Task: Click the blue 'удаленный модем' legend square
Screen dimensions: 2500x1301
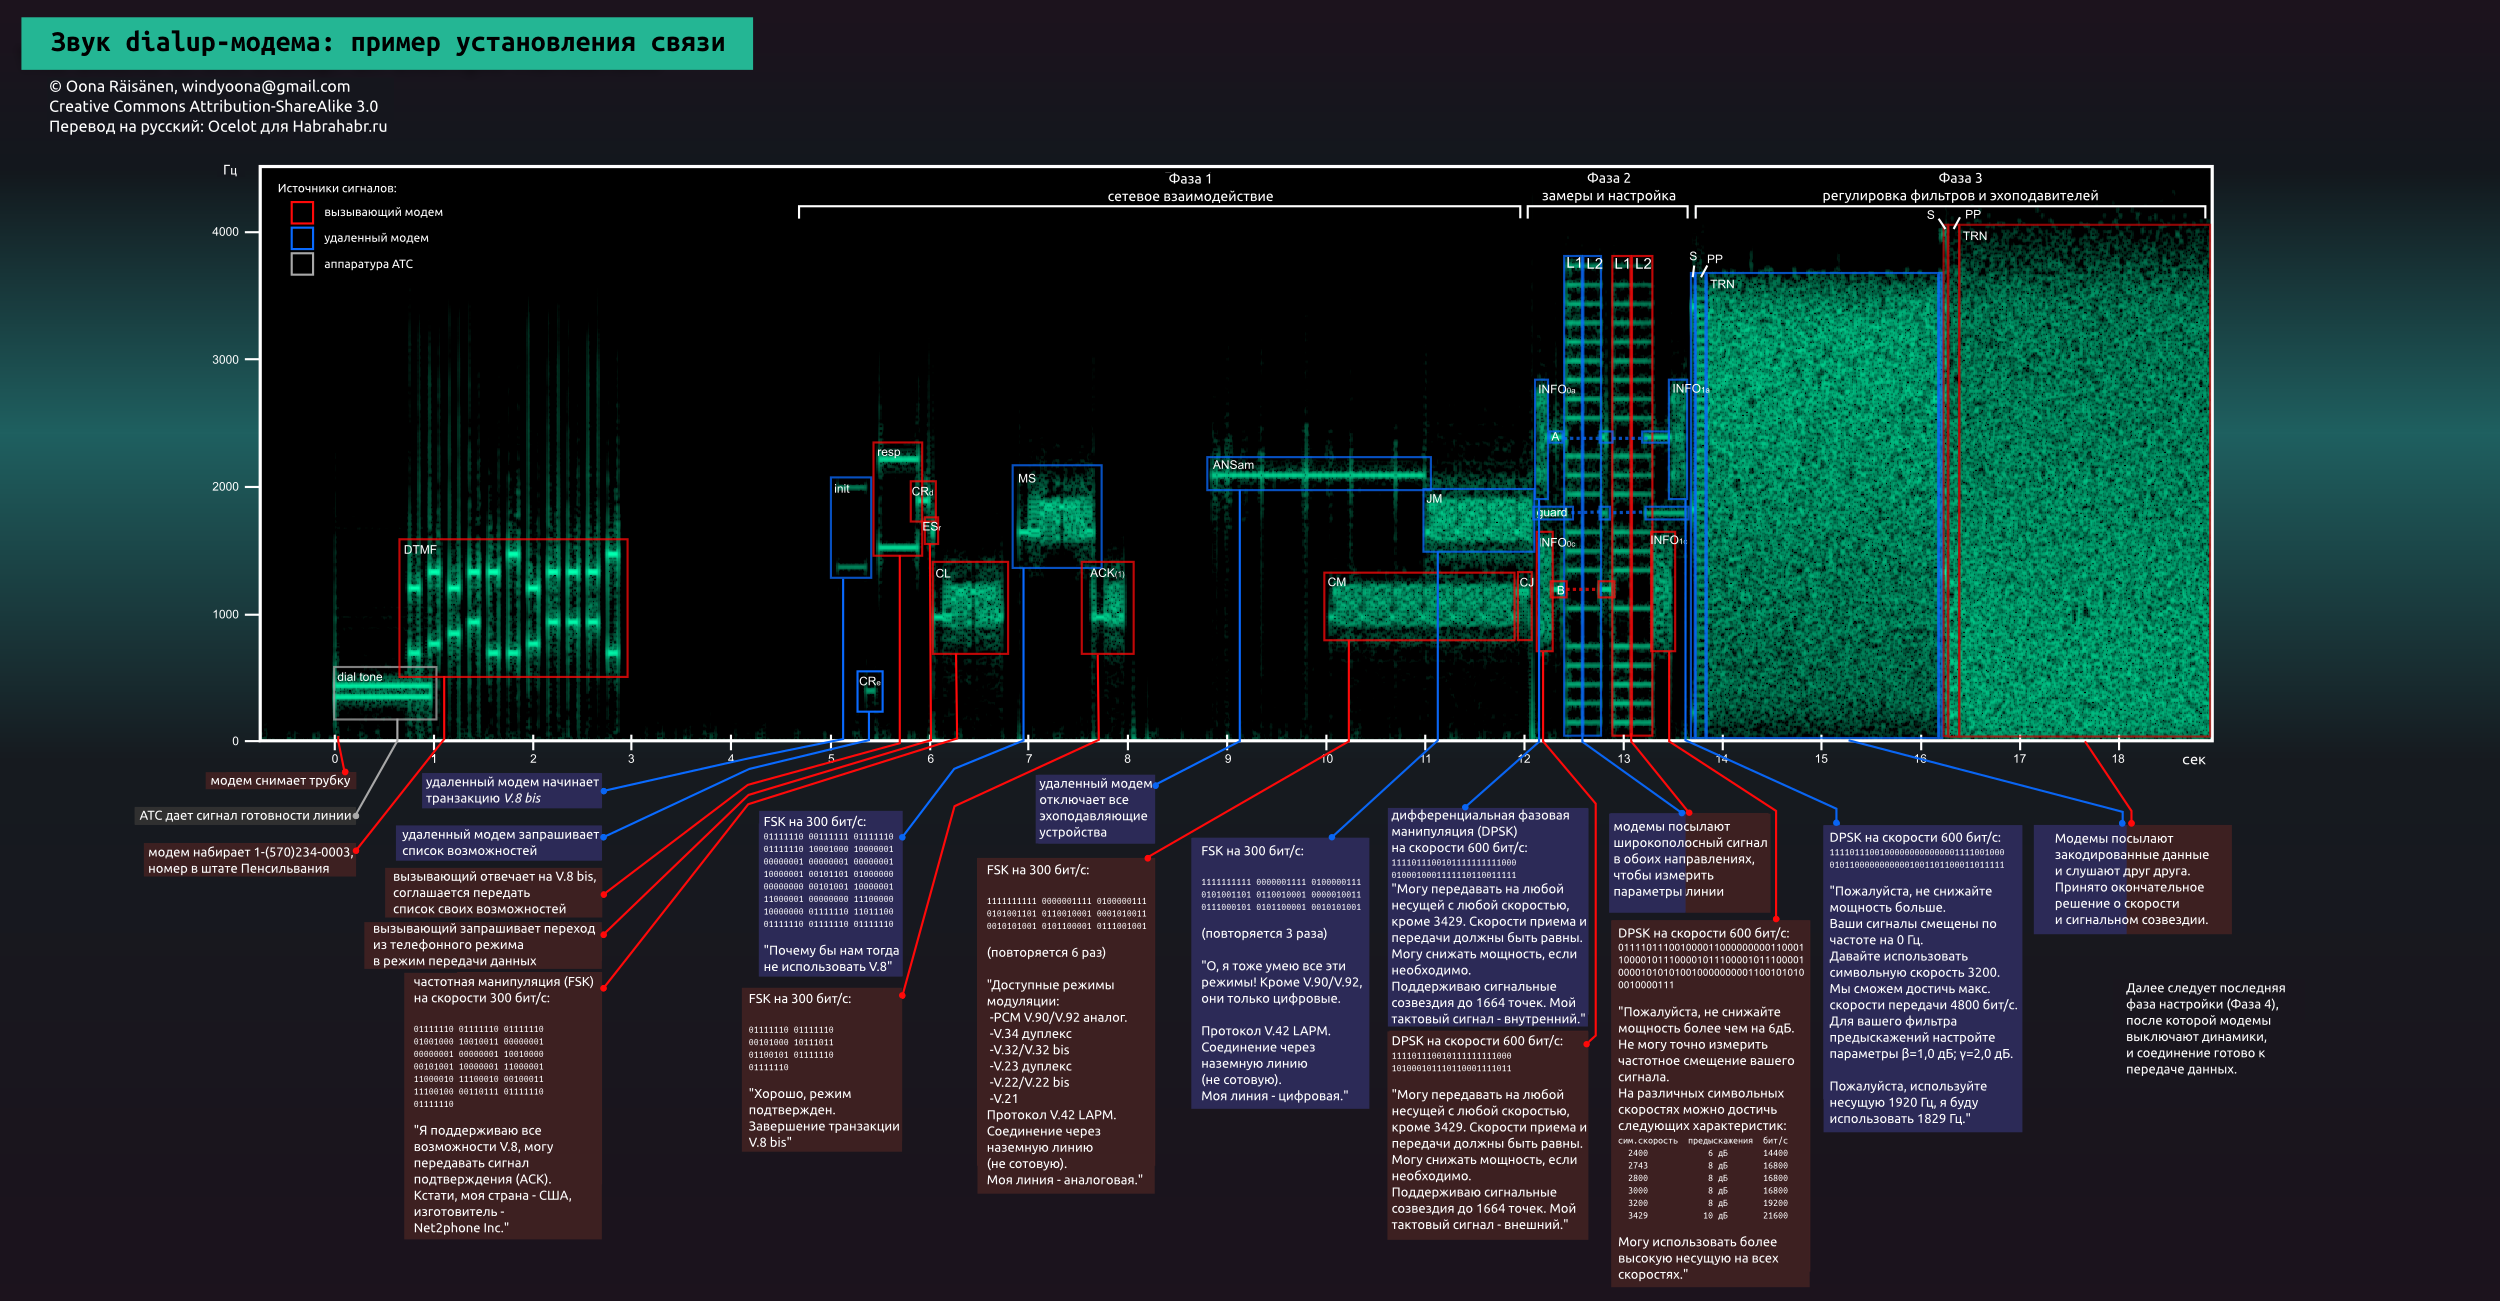Action: [302, 238]
